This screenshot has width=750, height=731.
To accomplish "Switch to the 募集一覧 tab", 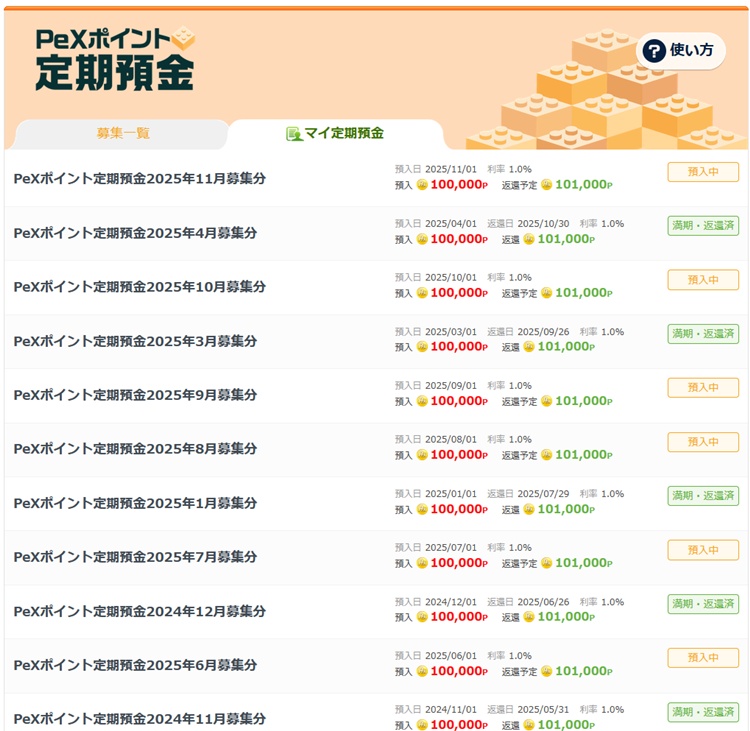I will [123, 133].
